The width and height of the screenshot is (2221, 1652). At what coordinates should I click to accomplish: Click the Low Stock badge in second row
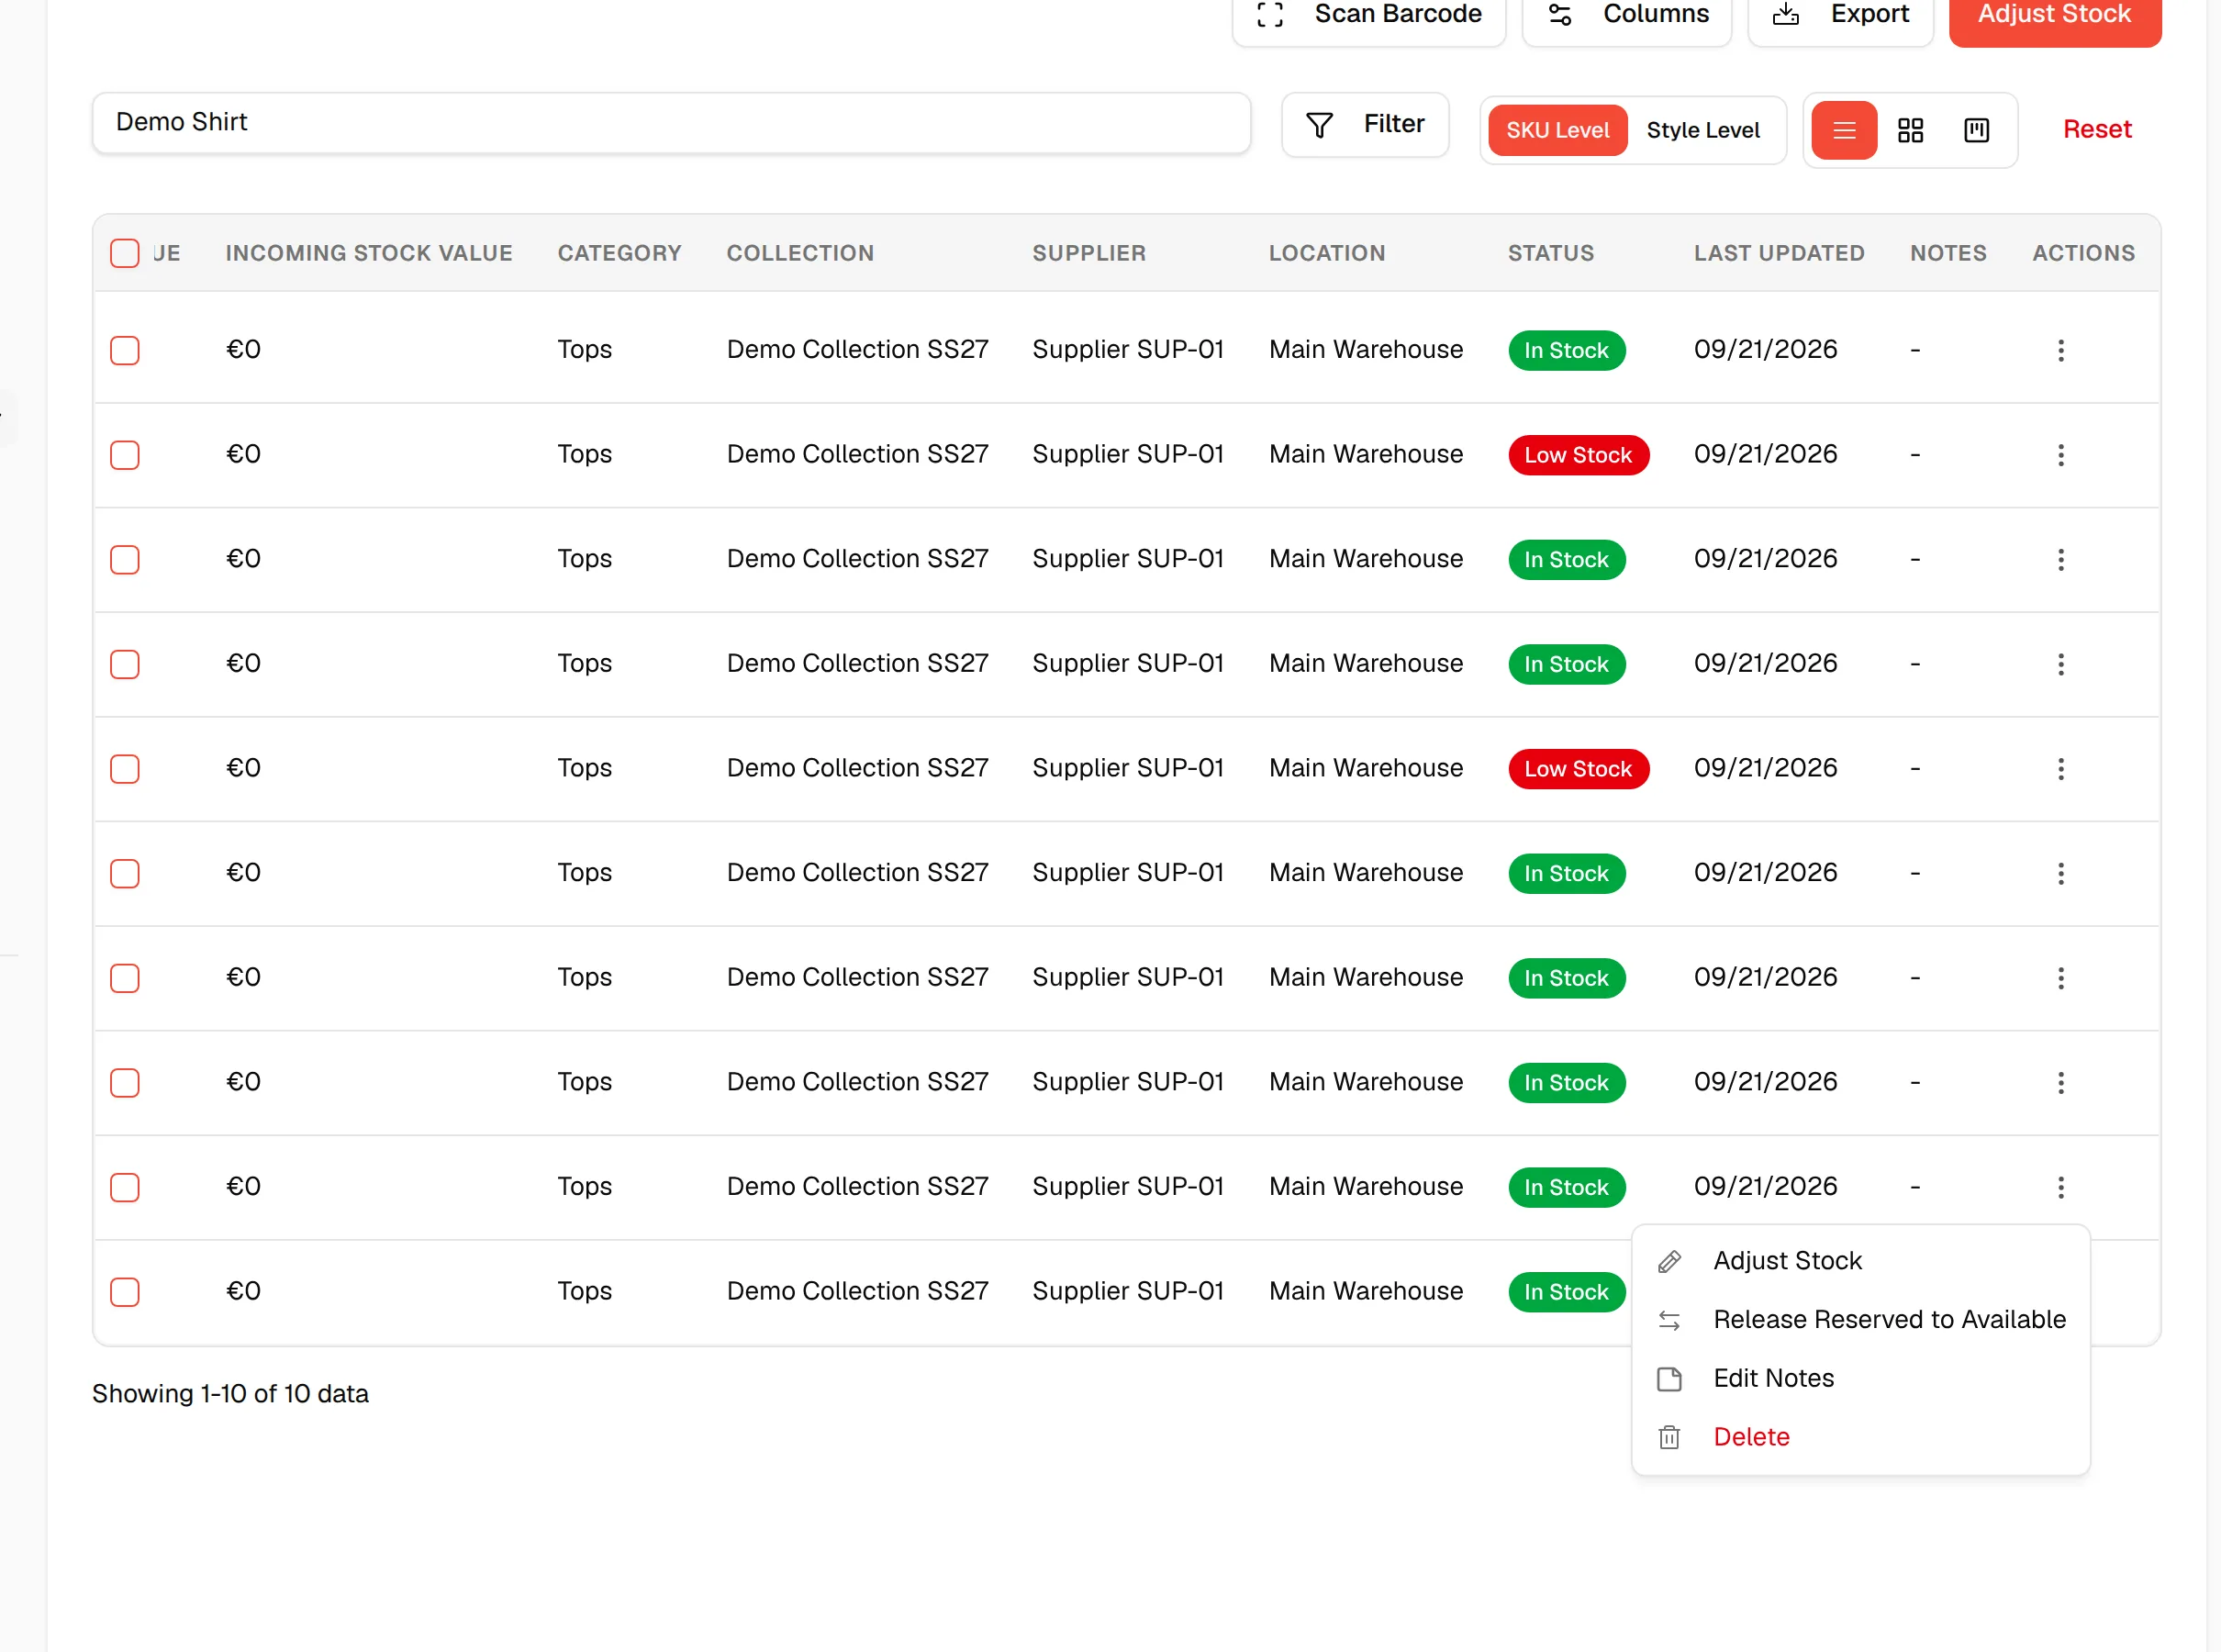click(1578, 455)
